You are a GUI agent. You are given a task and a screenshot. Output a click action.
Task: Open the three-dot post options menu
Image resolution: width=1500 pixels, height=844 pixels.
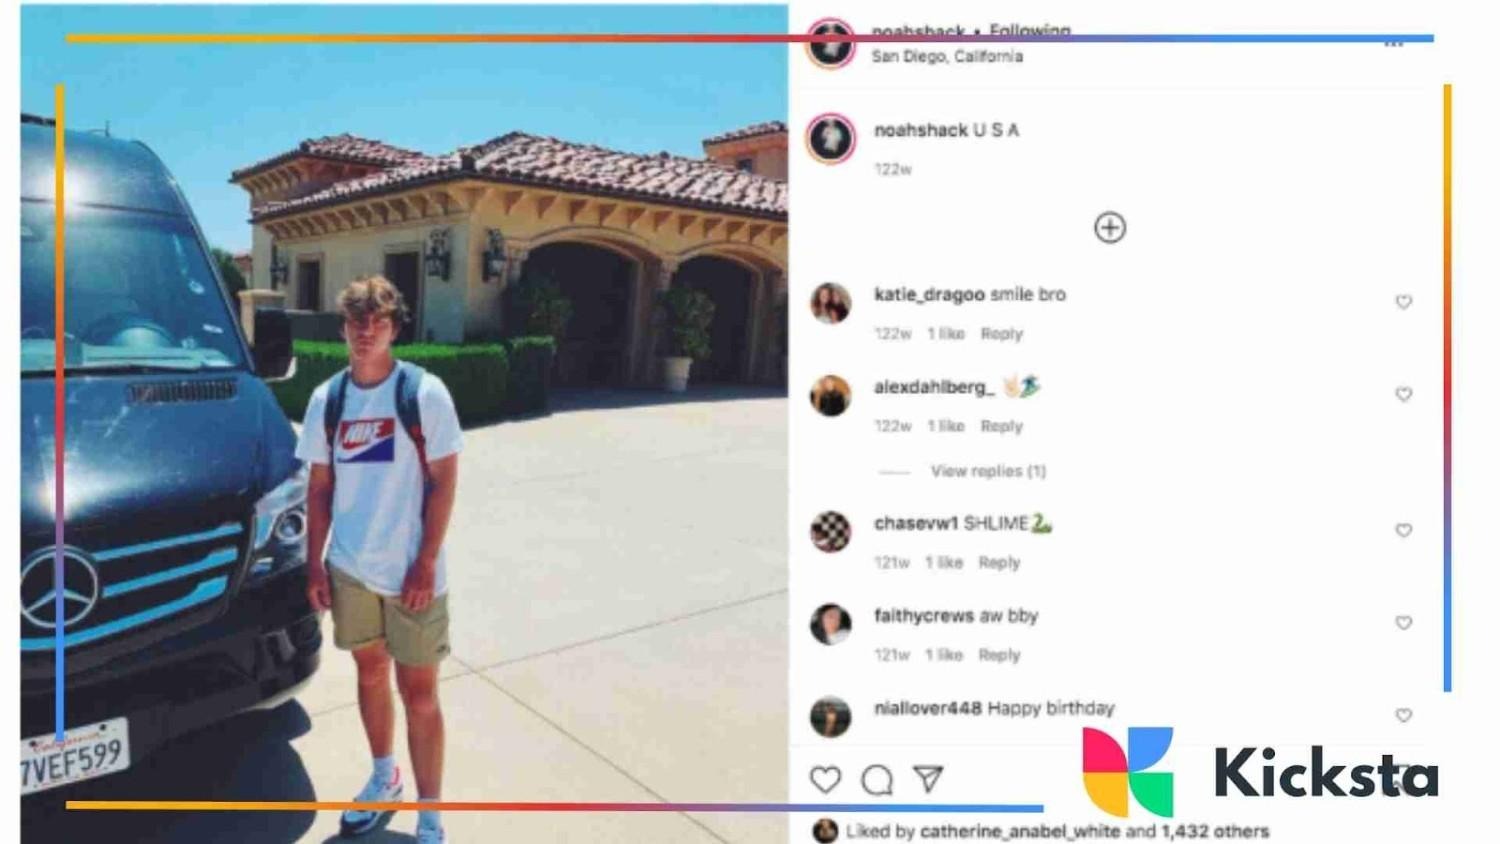click(1394, 44)
